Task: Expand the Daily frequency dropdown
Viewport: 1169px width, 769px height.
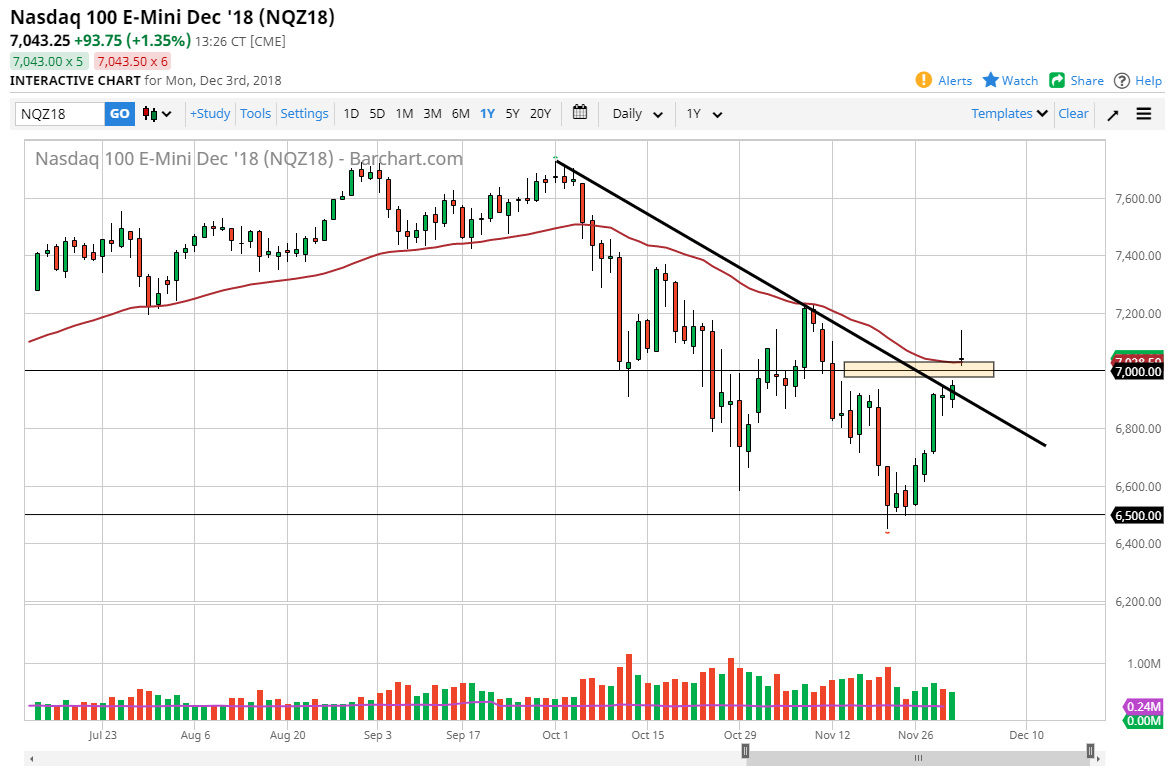Action: pyautogui.click(x=637, y=114)
